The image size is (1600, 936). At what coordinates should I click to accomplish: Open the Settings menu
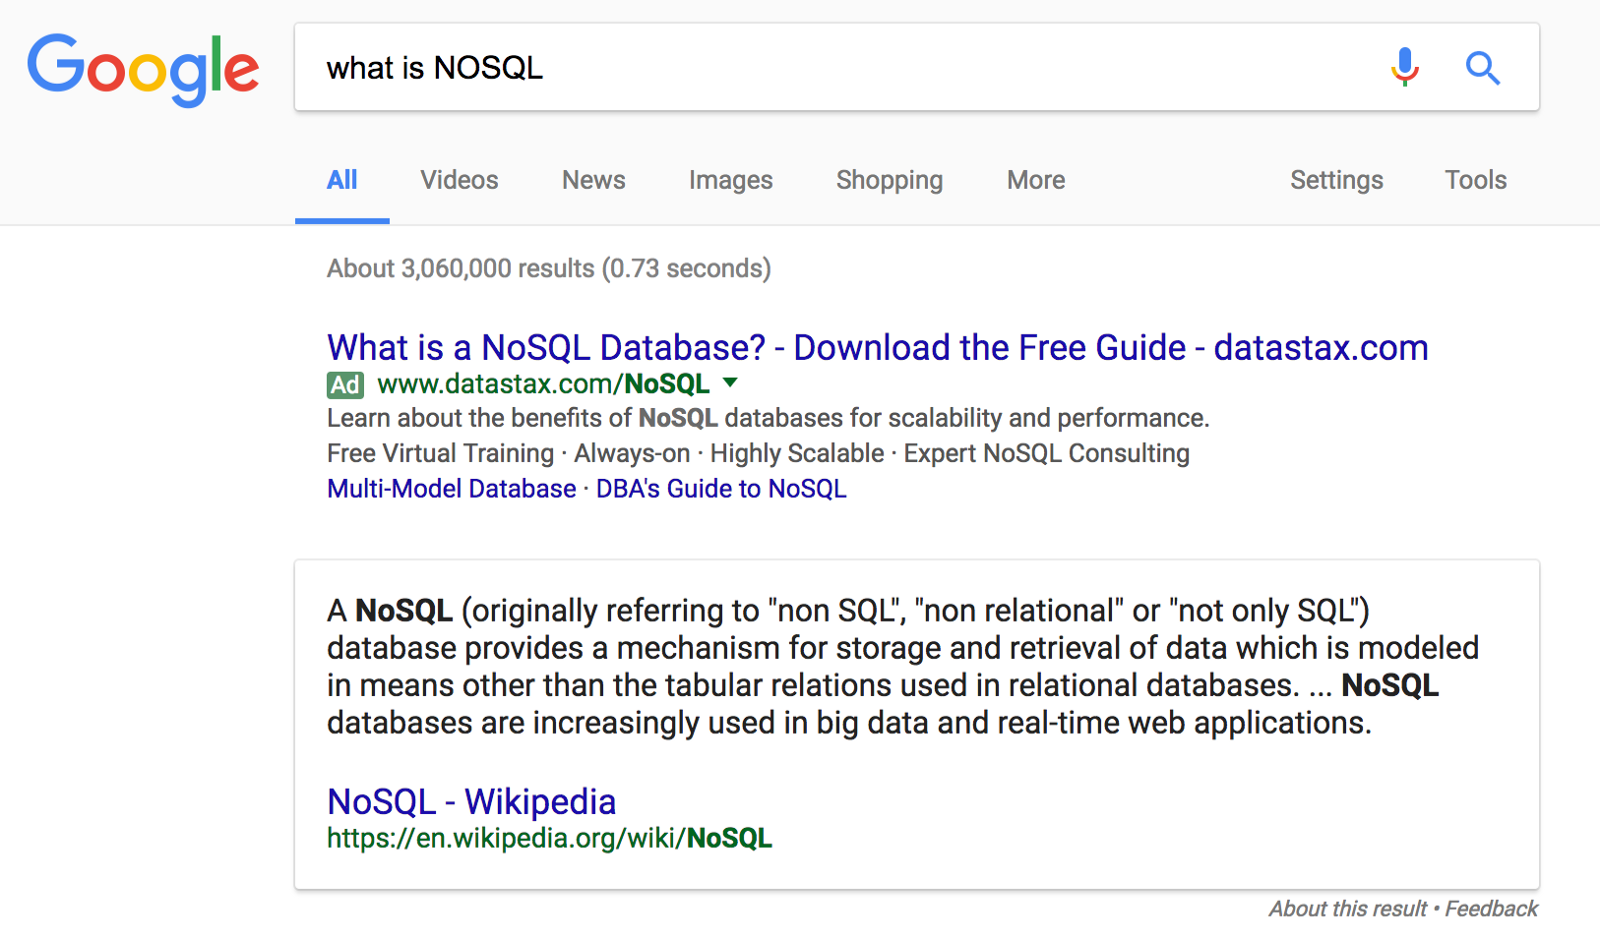tap(1336, 180)
